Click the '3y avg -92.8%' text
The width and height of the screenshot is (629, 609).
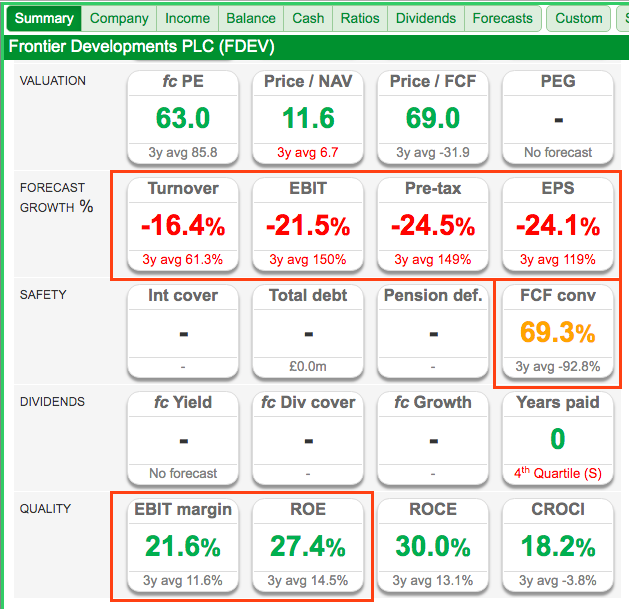[x=558, y=366]
